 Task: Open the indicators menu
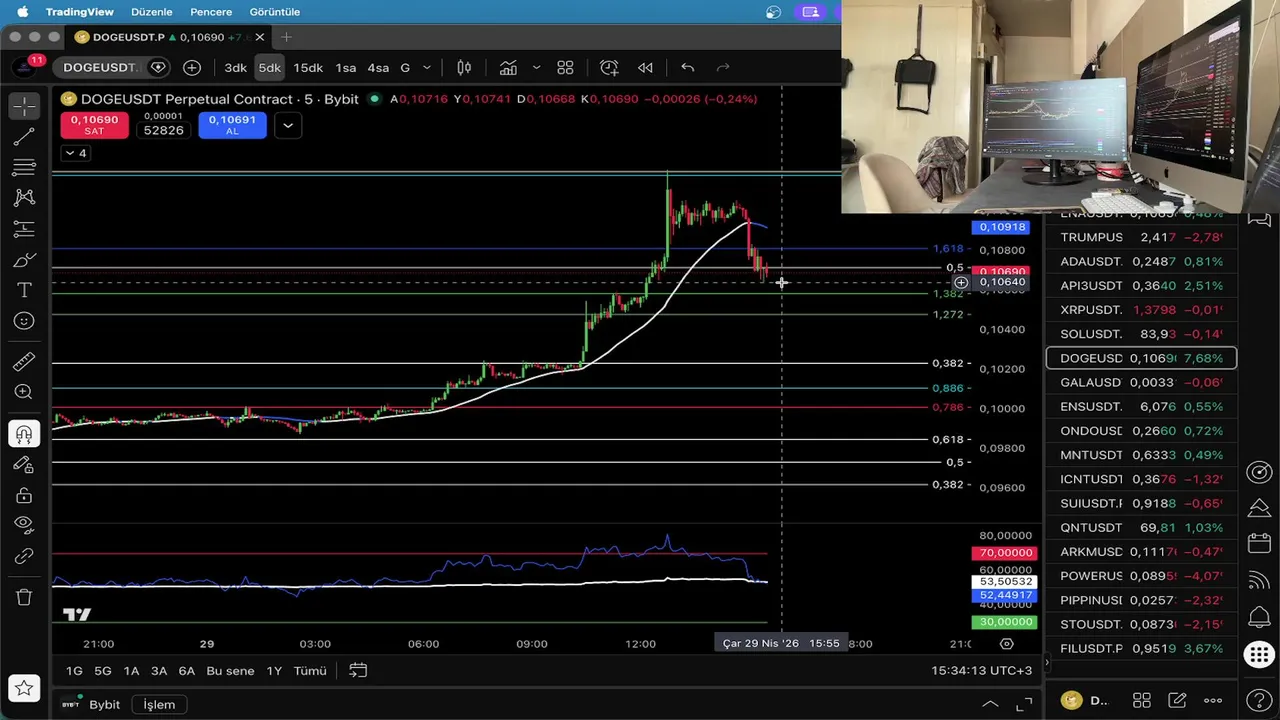(x=508, y=68)
